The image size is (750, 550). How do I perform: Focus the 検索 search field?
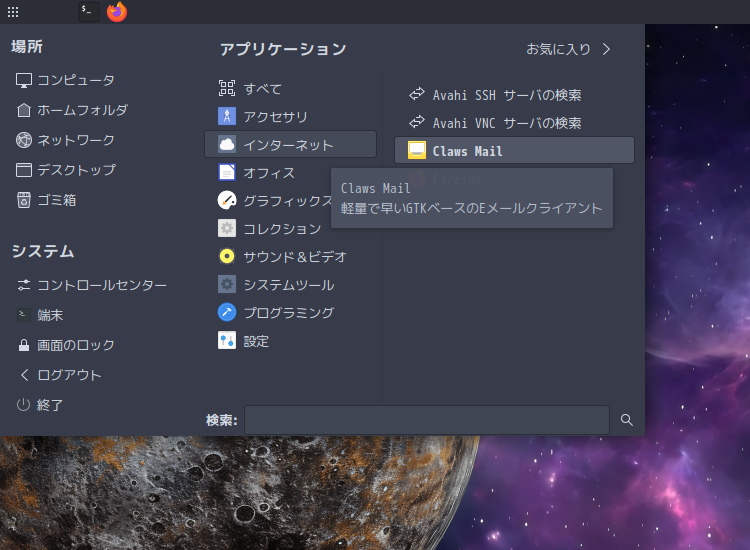pos(427,420)
